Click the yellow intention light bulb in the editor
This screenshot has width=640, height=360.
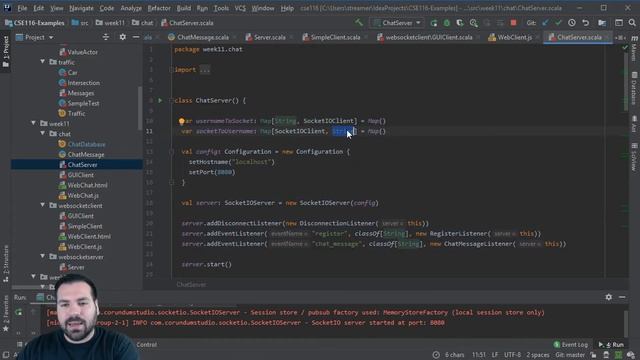[x=182, y=121]
